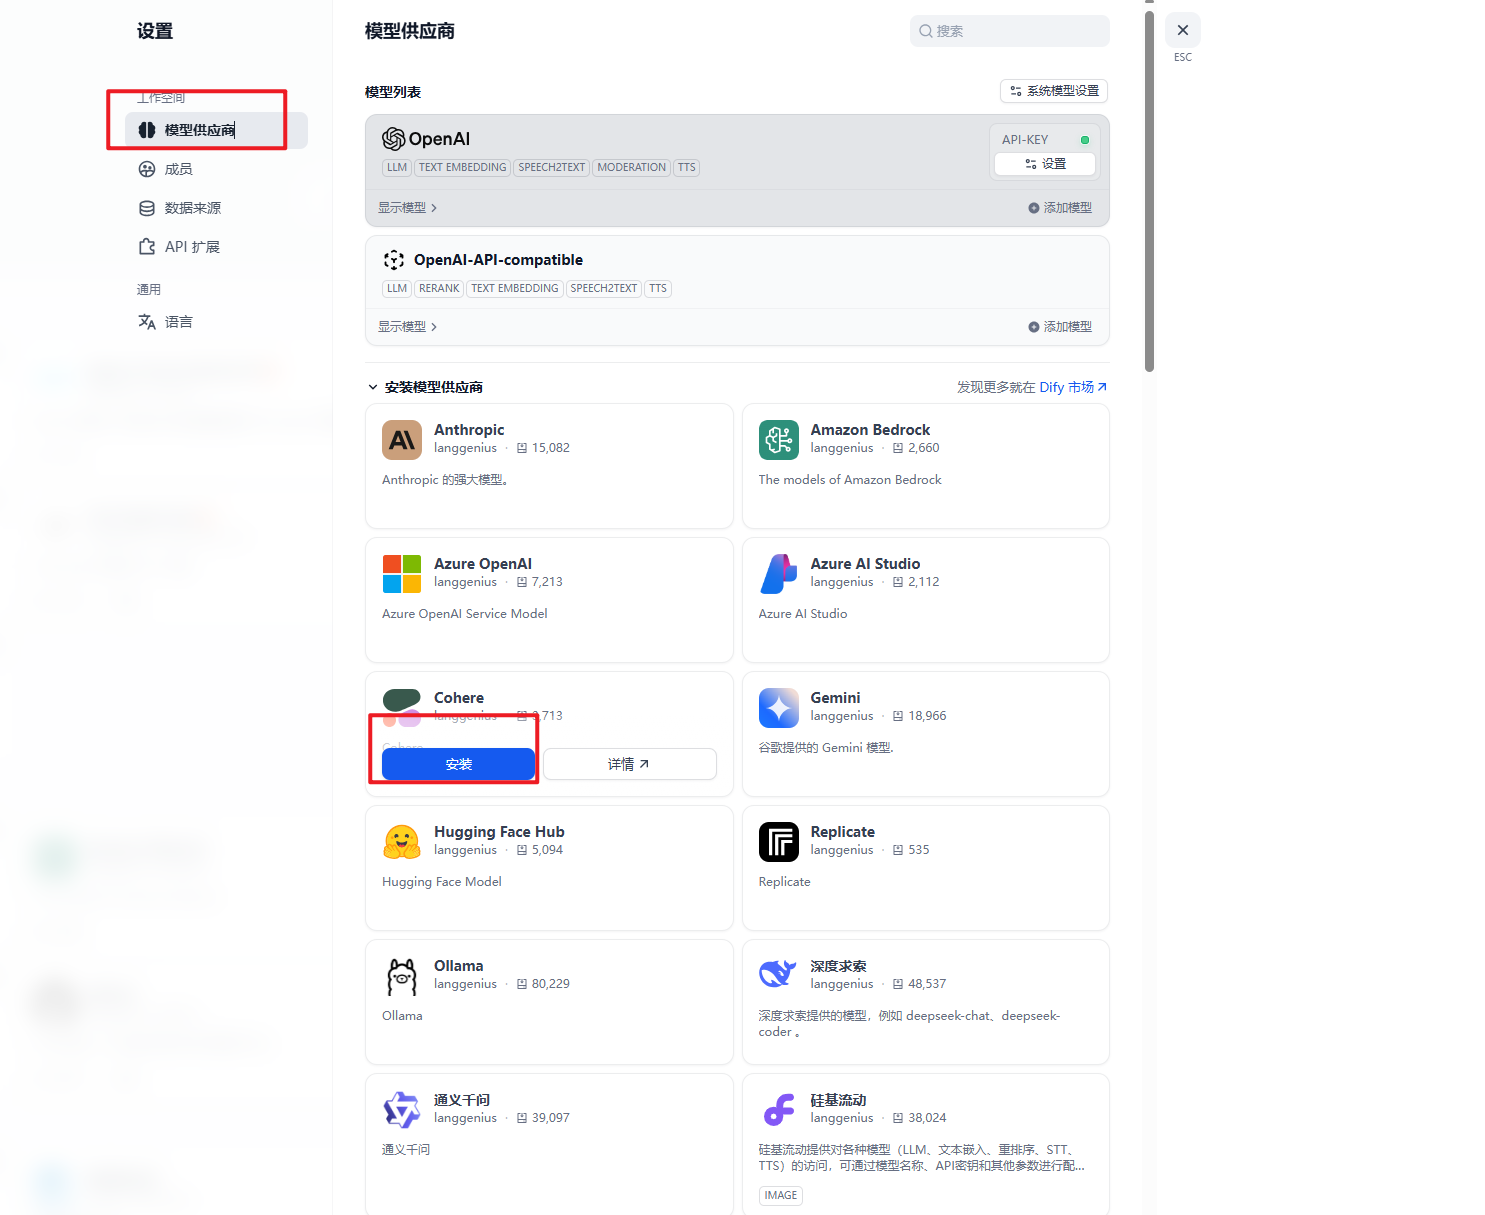Select the Azure AI Studio title

866,564
